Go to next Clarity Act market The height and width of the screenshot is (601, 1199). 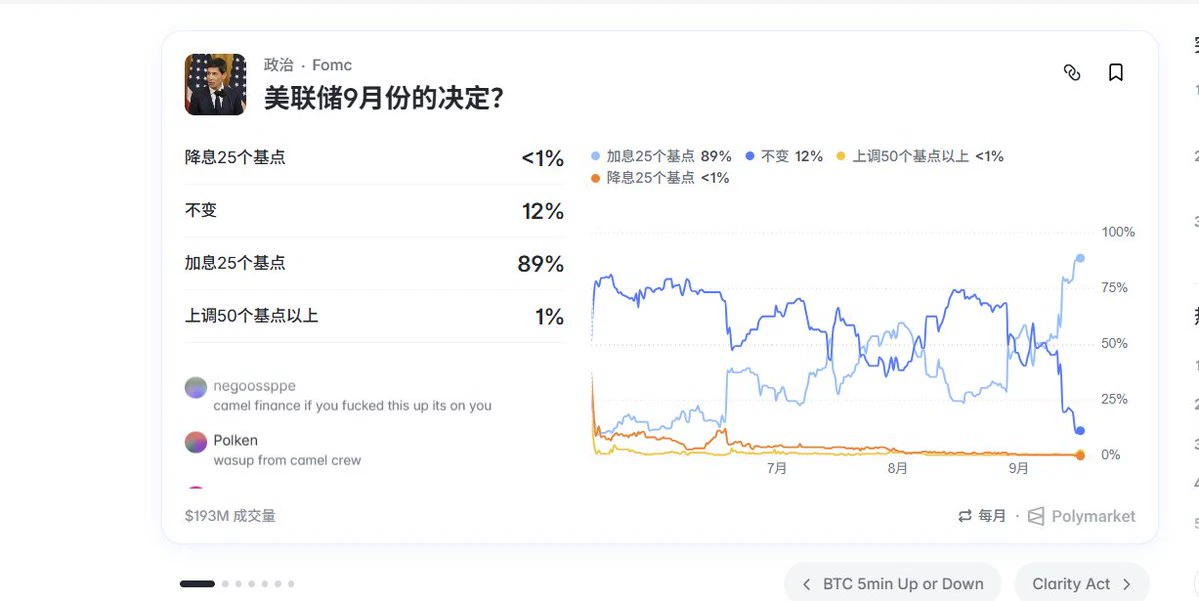click(1081, 584)
